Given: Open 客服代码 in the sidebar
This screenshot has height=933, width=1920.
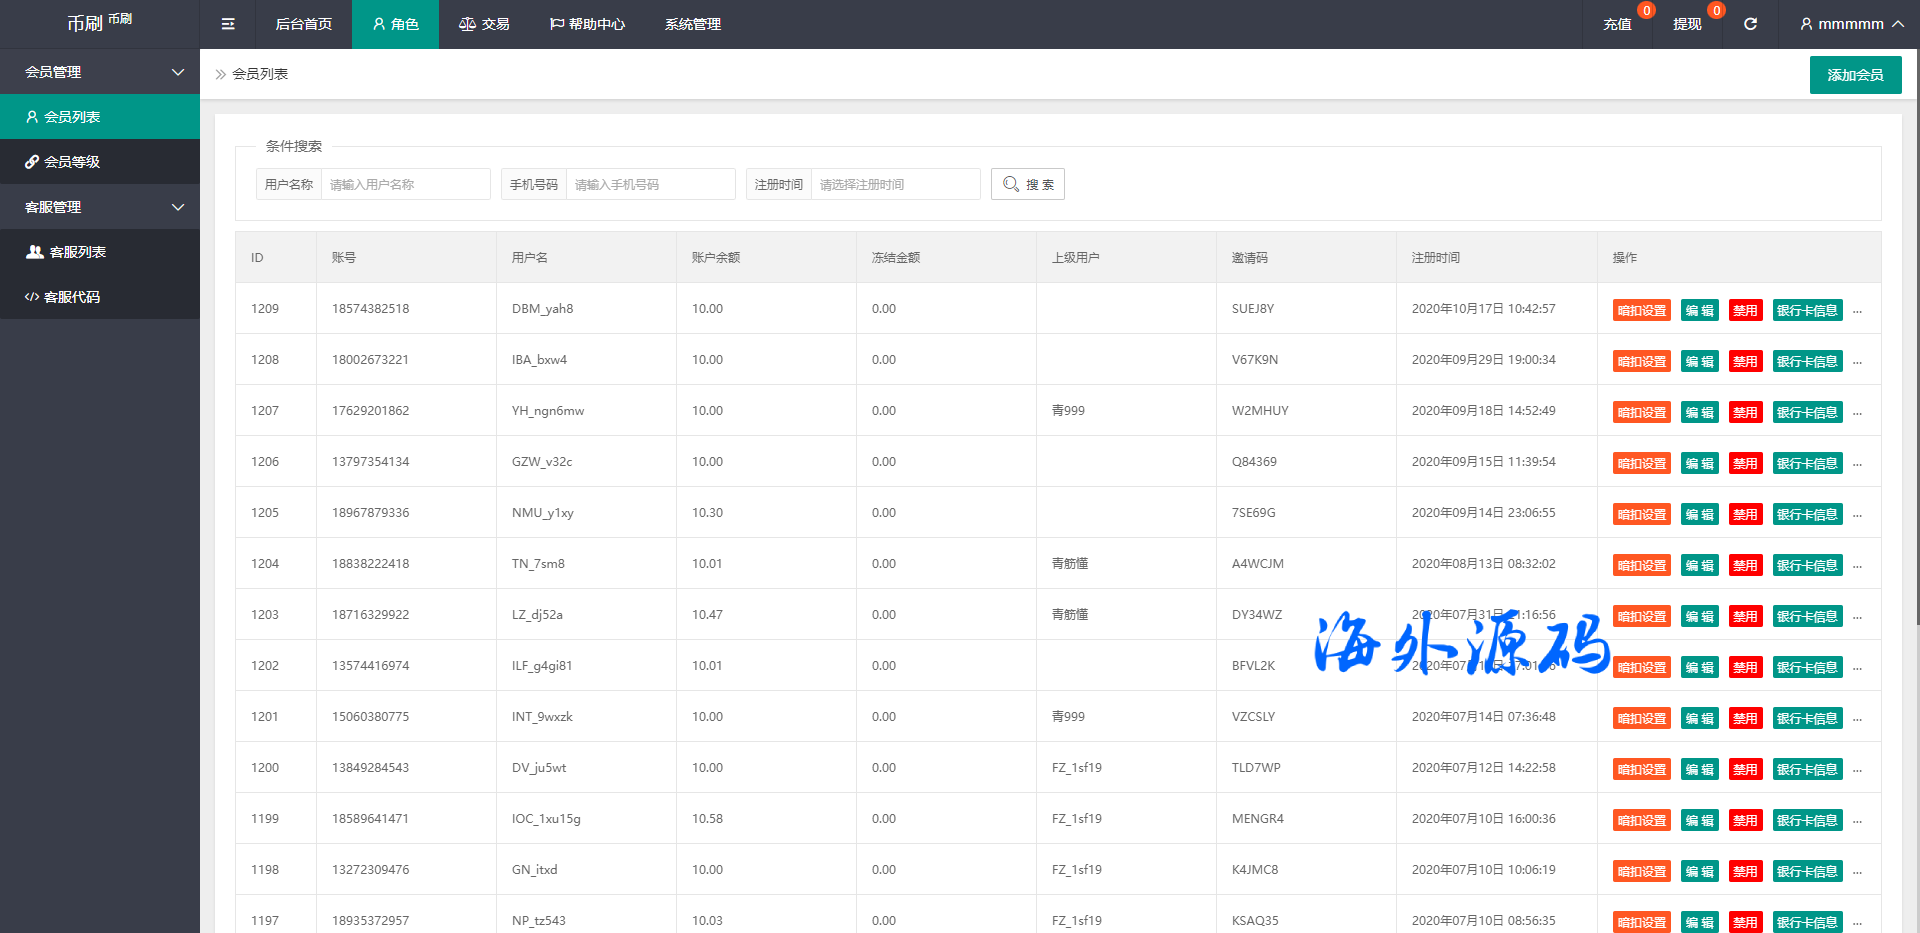Looking at the screenshot, I should pos(72,297).
